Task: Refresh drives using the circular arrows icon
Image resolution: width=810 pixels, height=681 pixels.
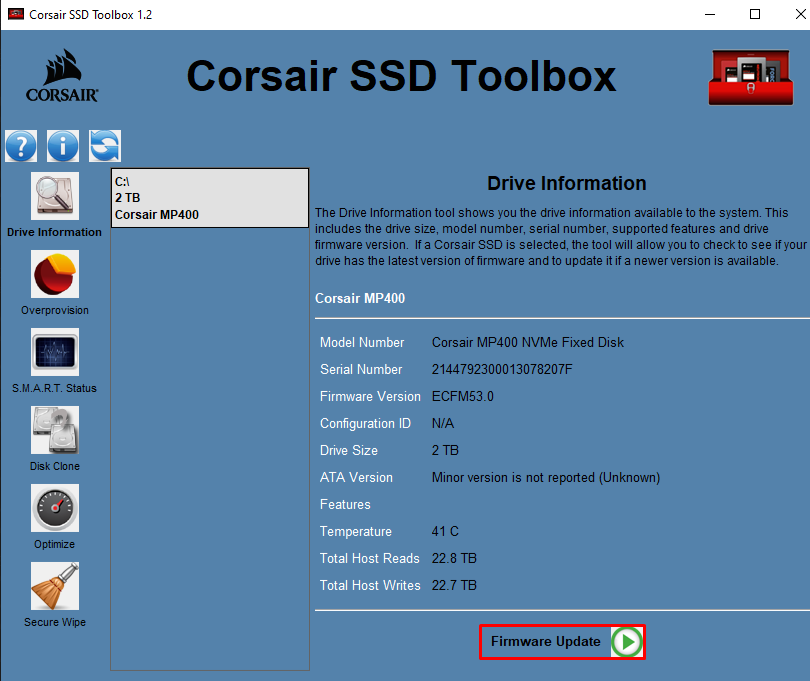Action: (103, 146)
